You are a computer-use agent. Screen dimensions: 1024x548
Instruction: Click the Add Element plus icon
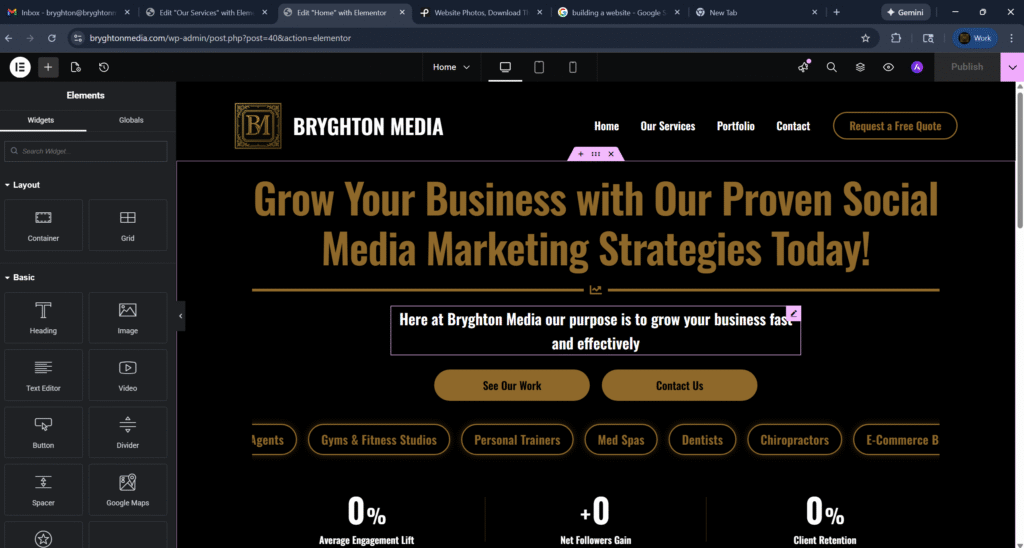(48, 67)
